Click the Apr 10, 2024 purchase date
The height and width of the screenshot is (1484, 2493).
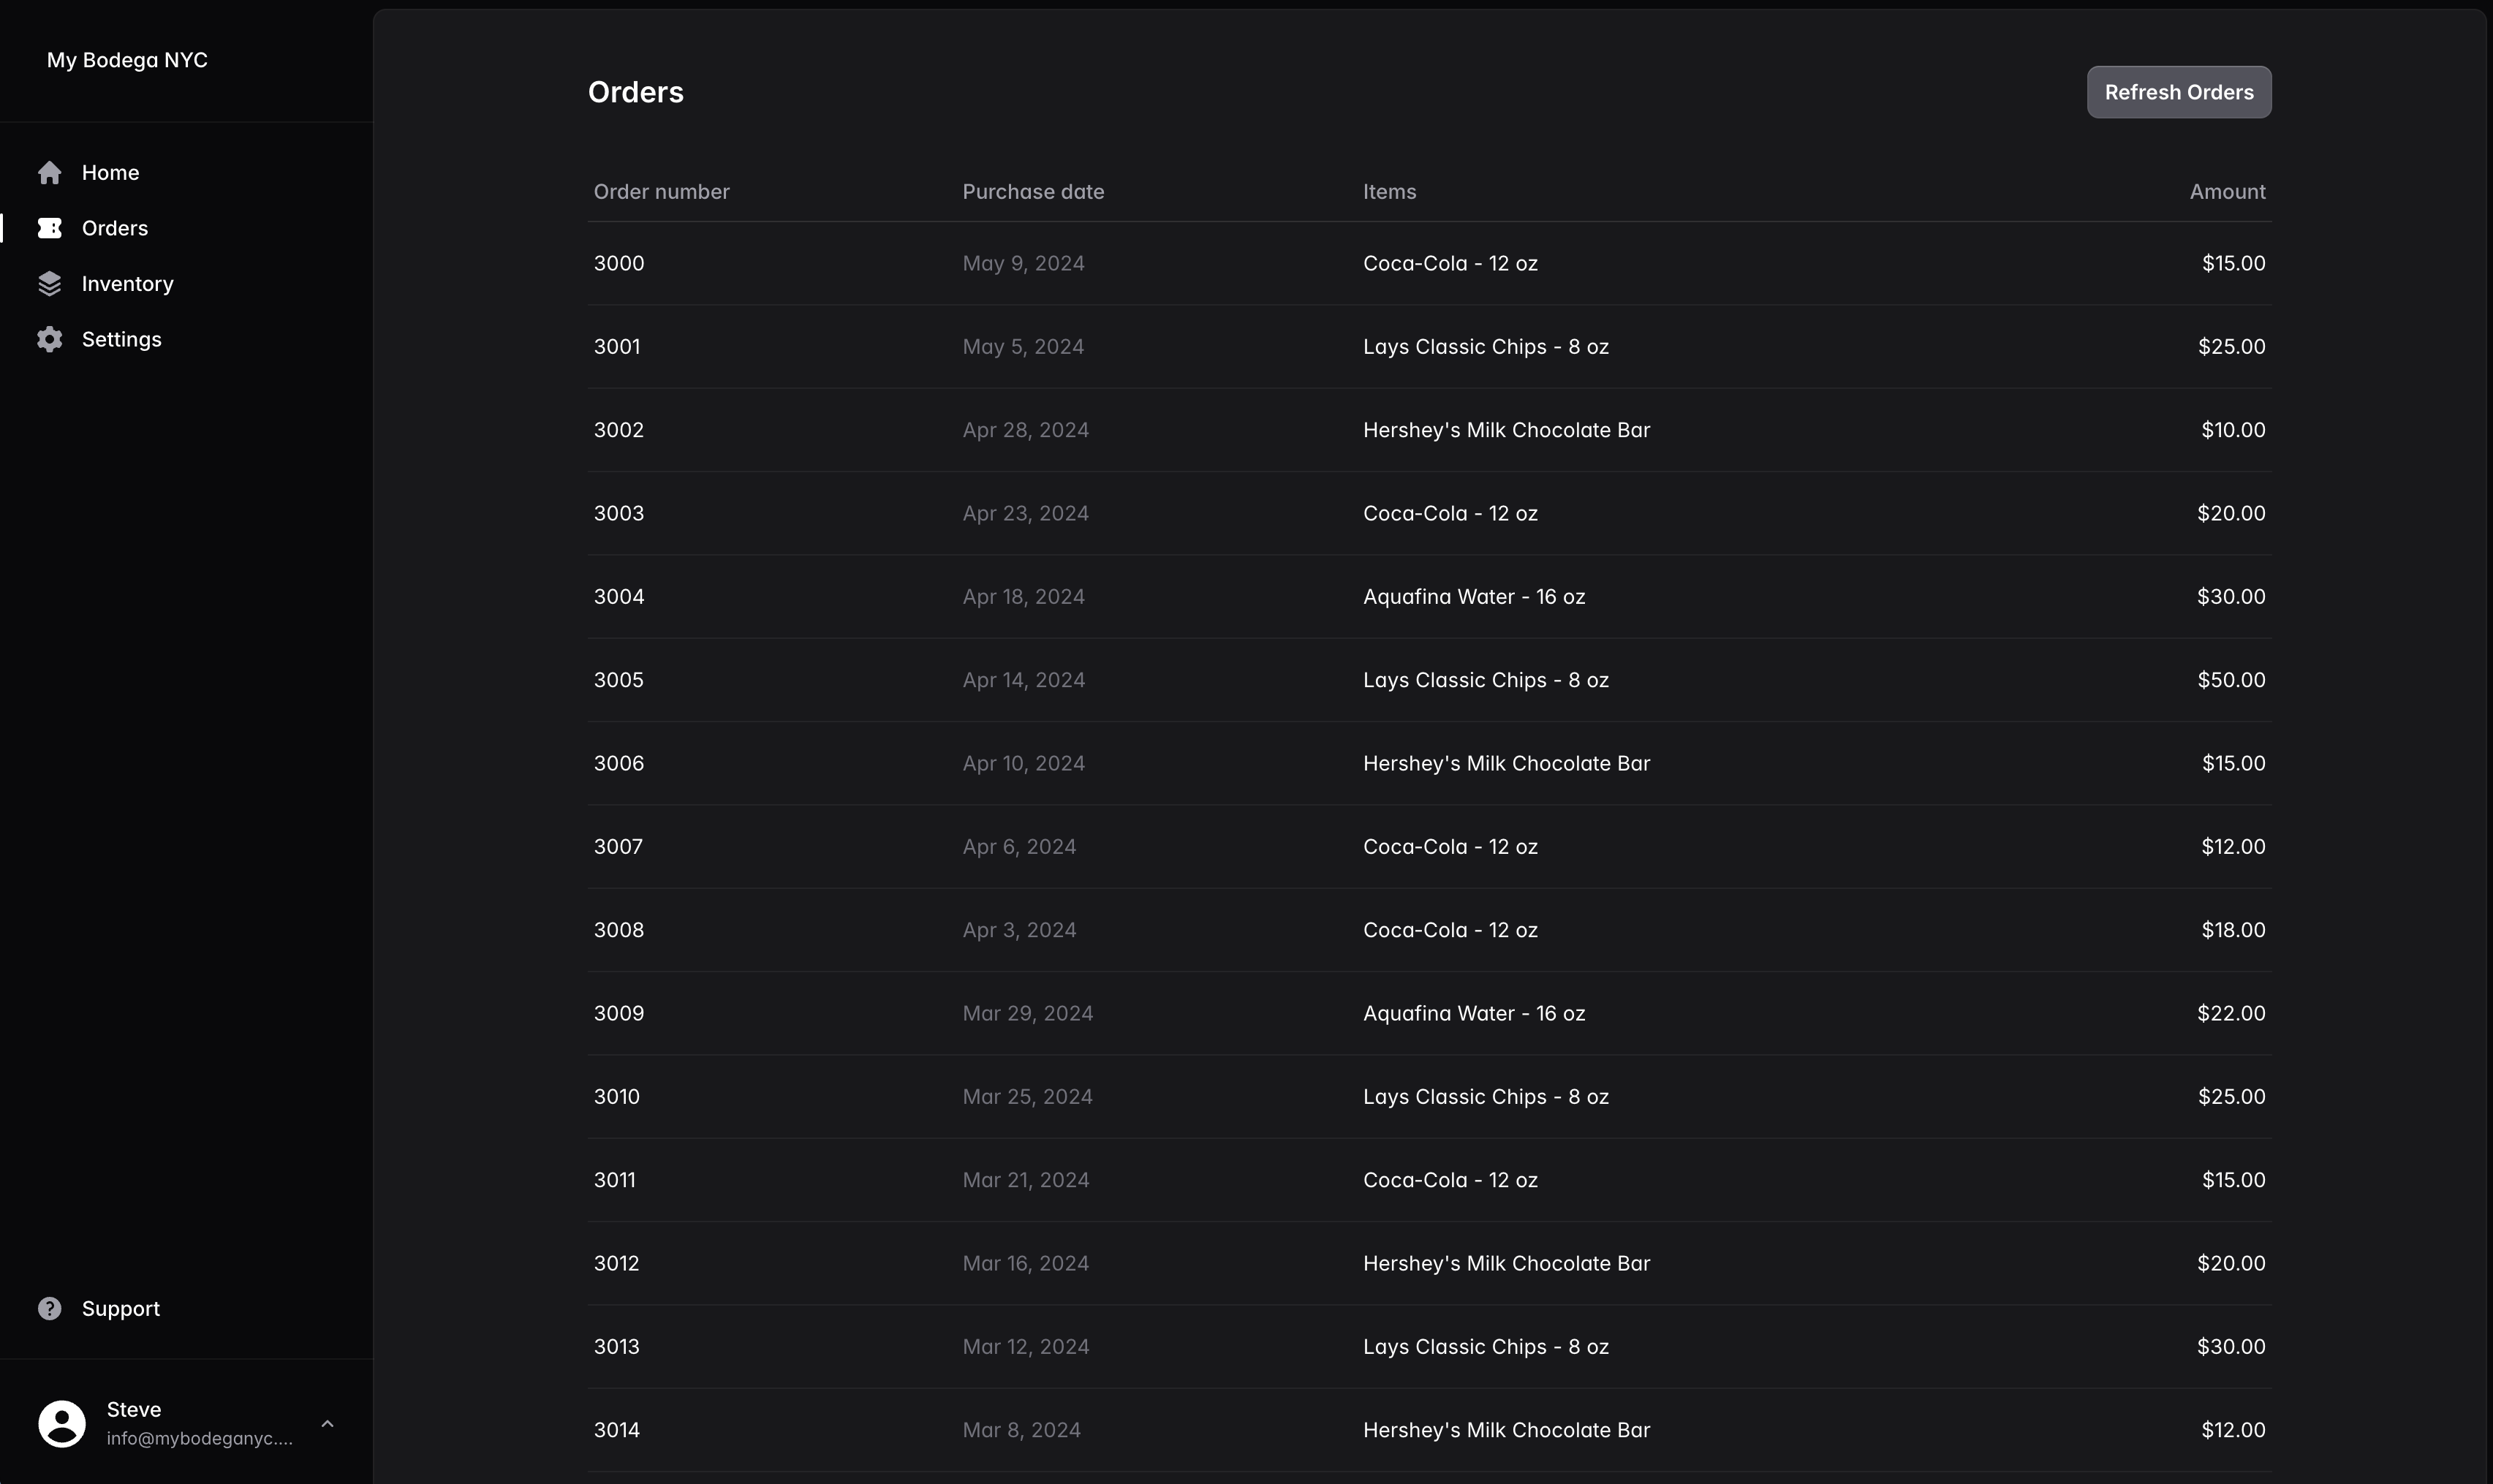(1023, 764)
